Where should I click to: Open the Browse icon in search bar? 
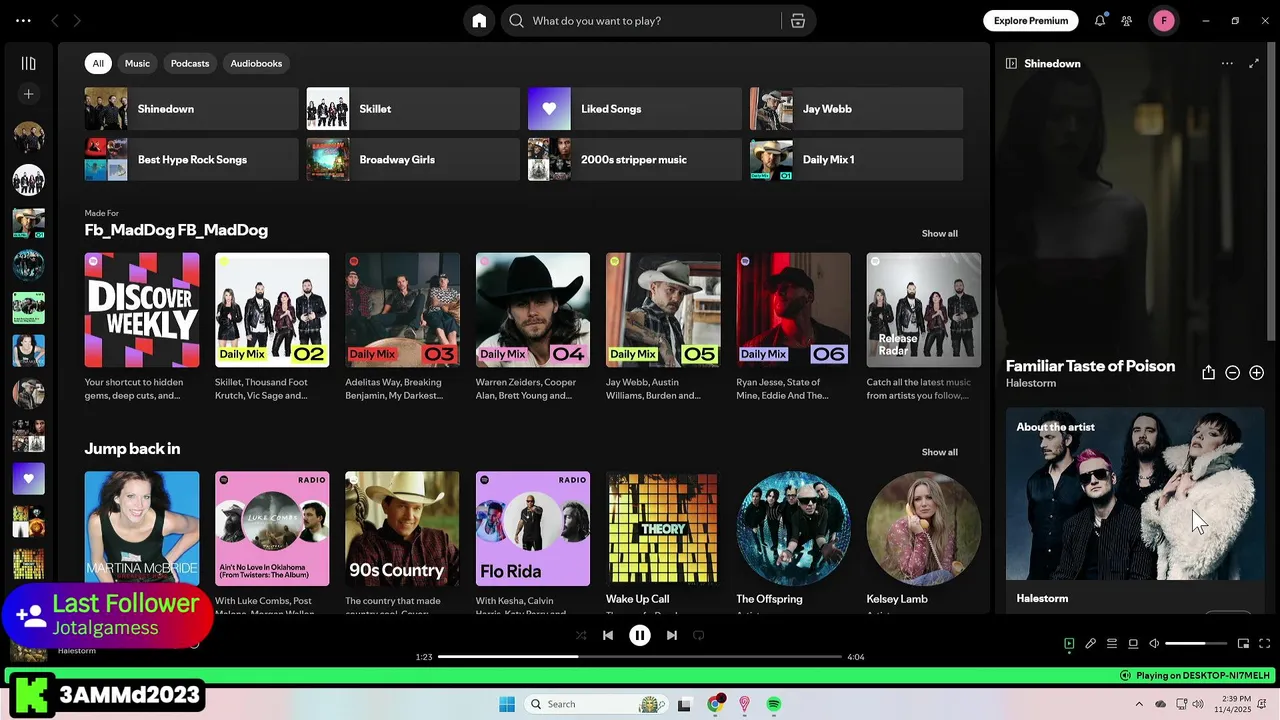(x=798, y=20)
